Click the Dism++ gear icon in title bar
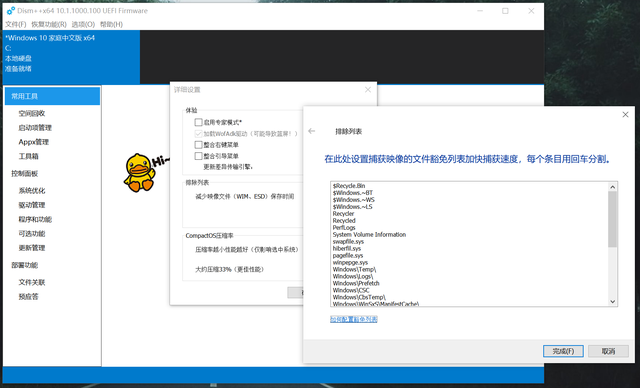 pos(11,11)
